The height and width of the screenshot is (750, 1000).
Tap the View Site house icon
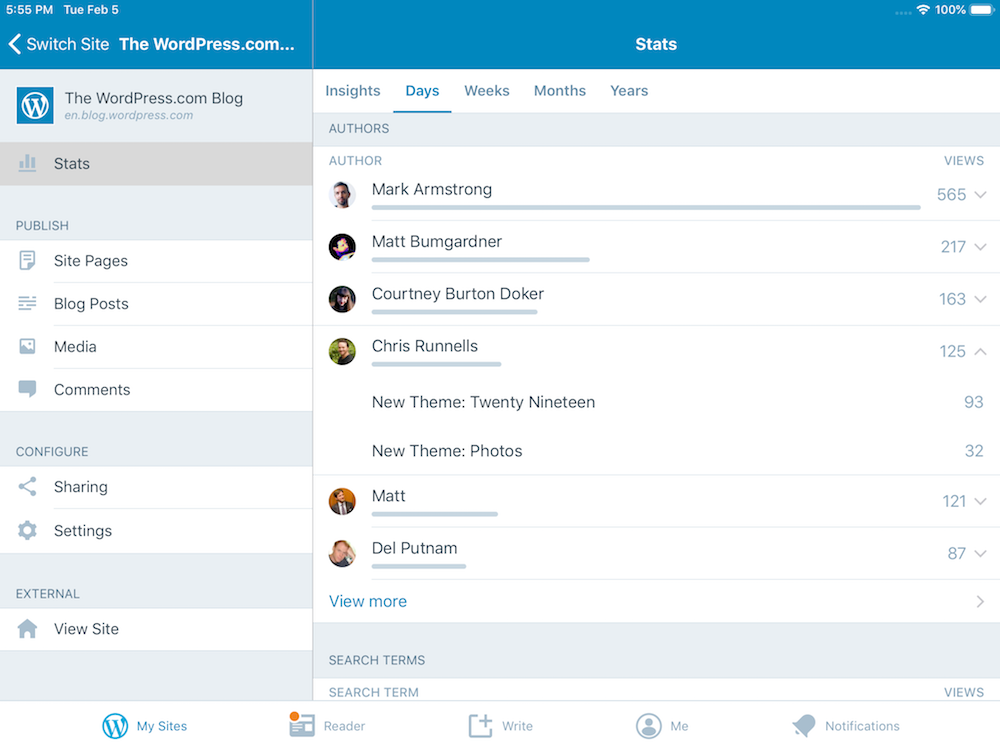tap(27, 629)
